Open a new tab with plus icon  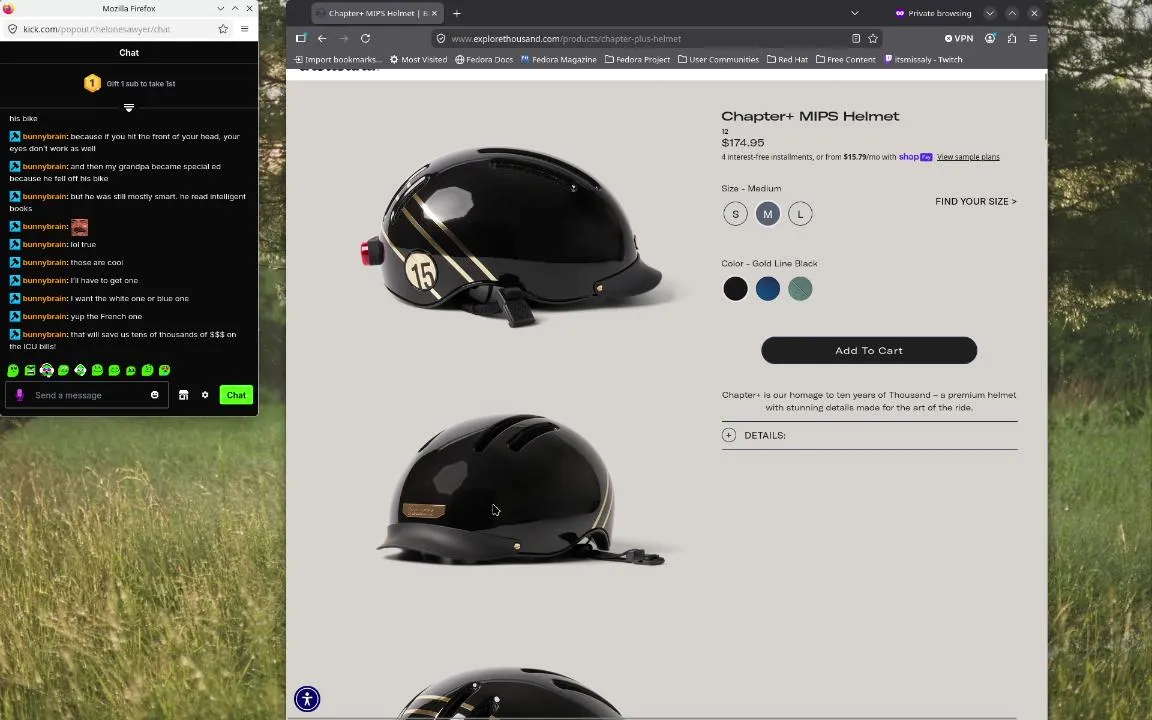click(457, 13)
